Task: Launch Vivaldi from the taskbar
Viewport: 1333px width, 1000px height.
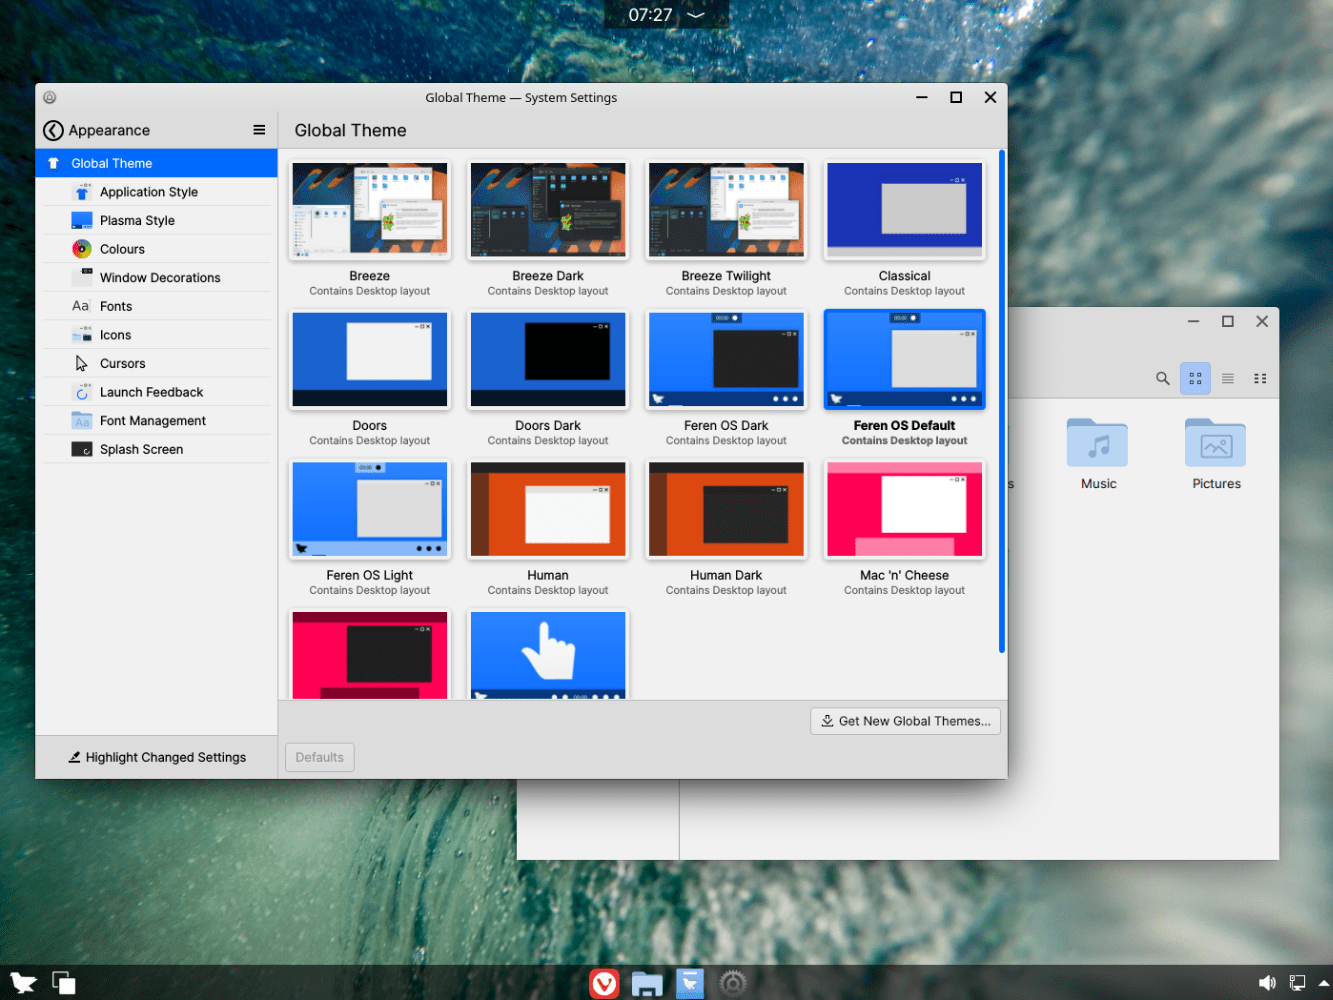Action: coord(604,983)
